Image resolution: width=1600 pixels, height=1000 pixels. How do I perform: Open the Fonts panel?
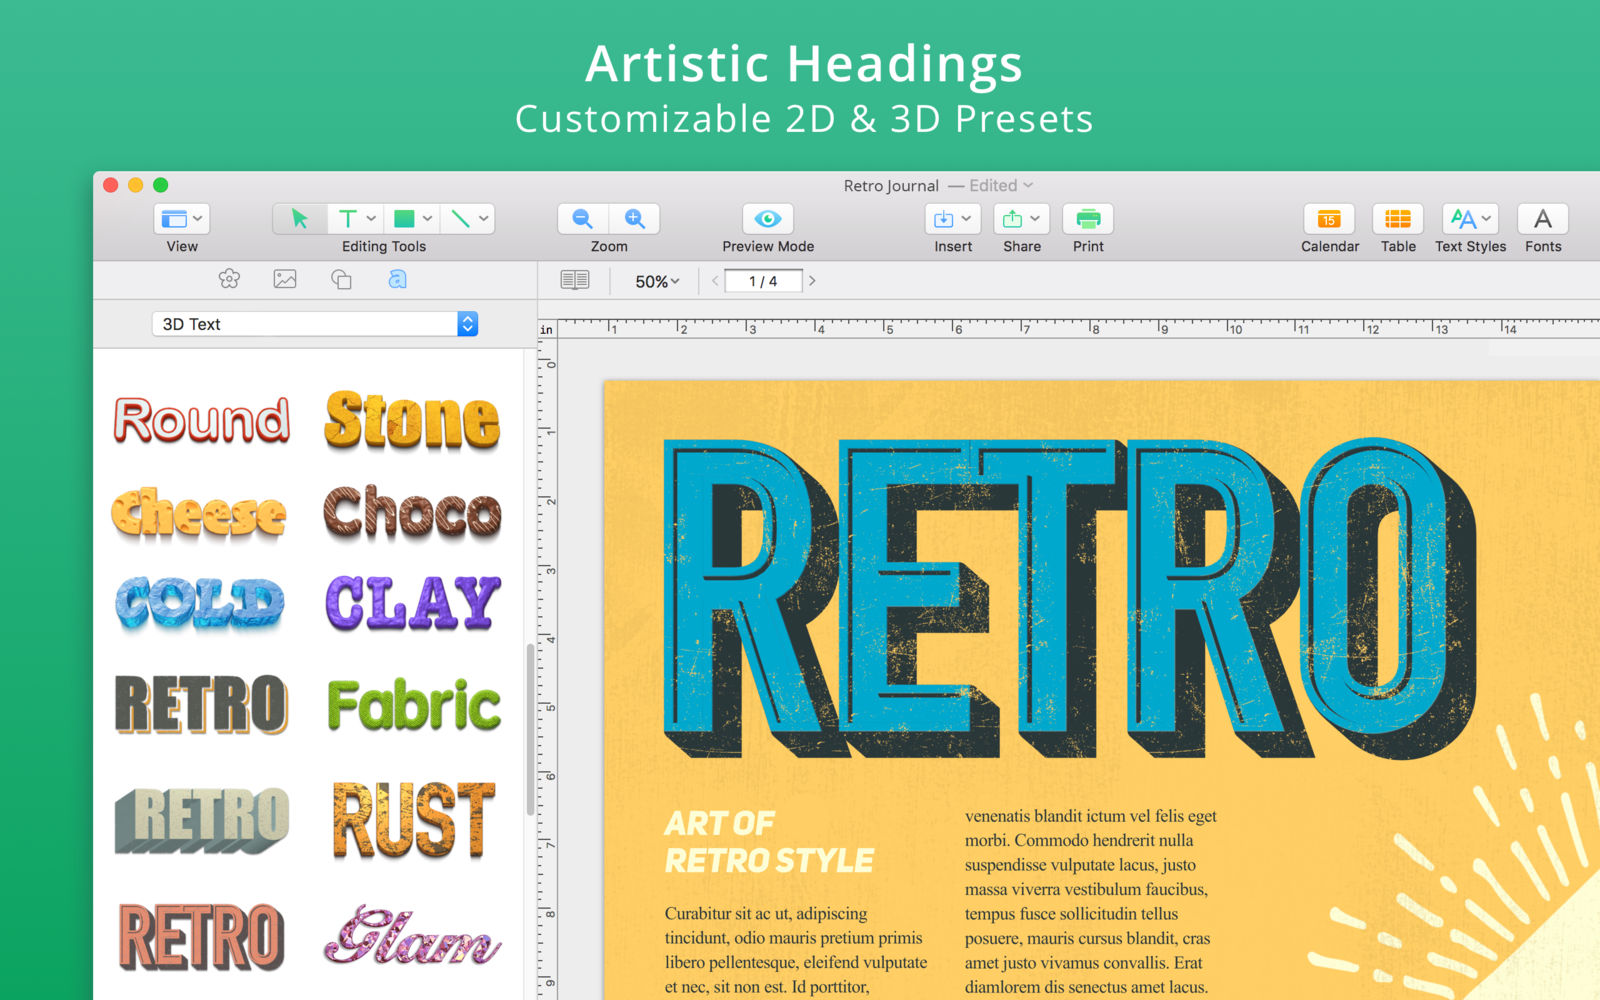tap(1543, 219)
